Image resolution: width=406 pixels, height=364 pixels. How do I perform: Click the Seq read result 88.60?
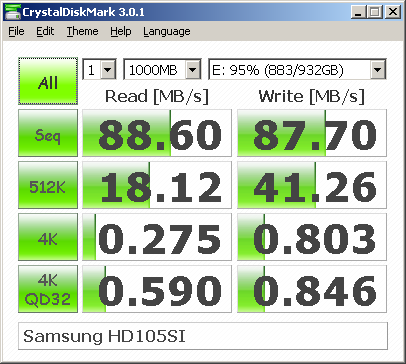pos(157,133)
